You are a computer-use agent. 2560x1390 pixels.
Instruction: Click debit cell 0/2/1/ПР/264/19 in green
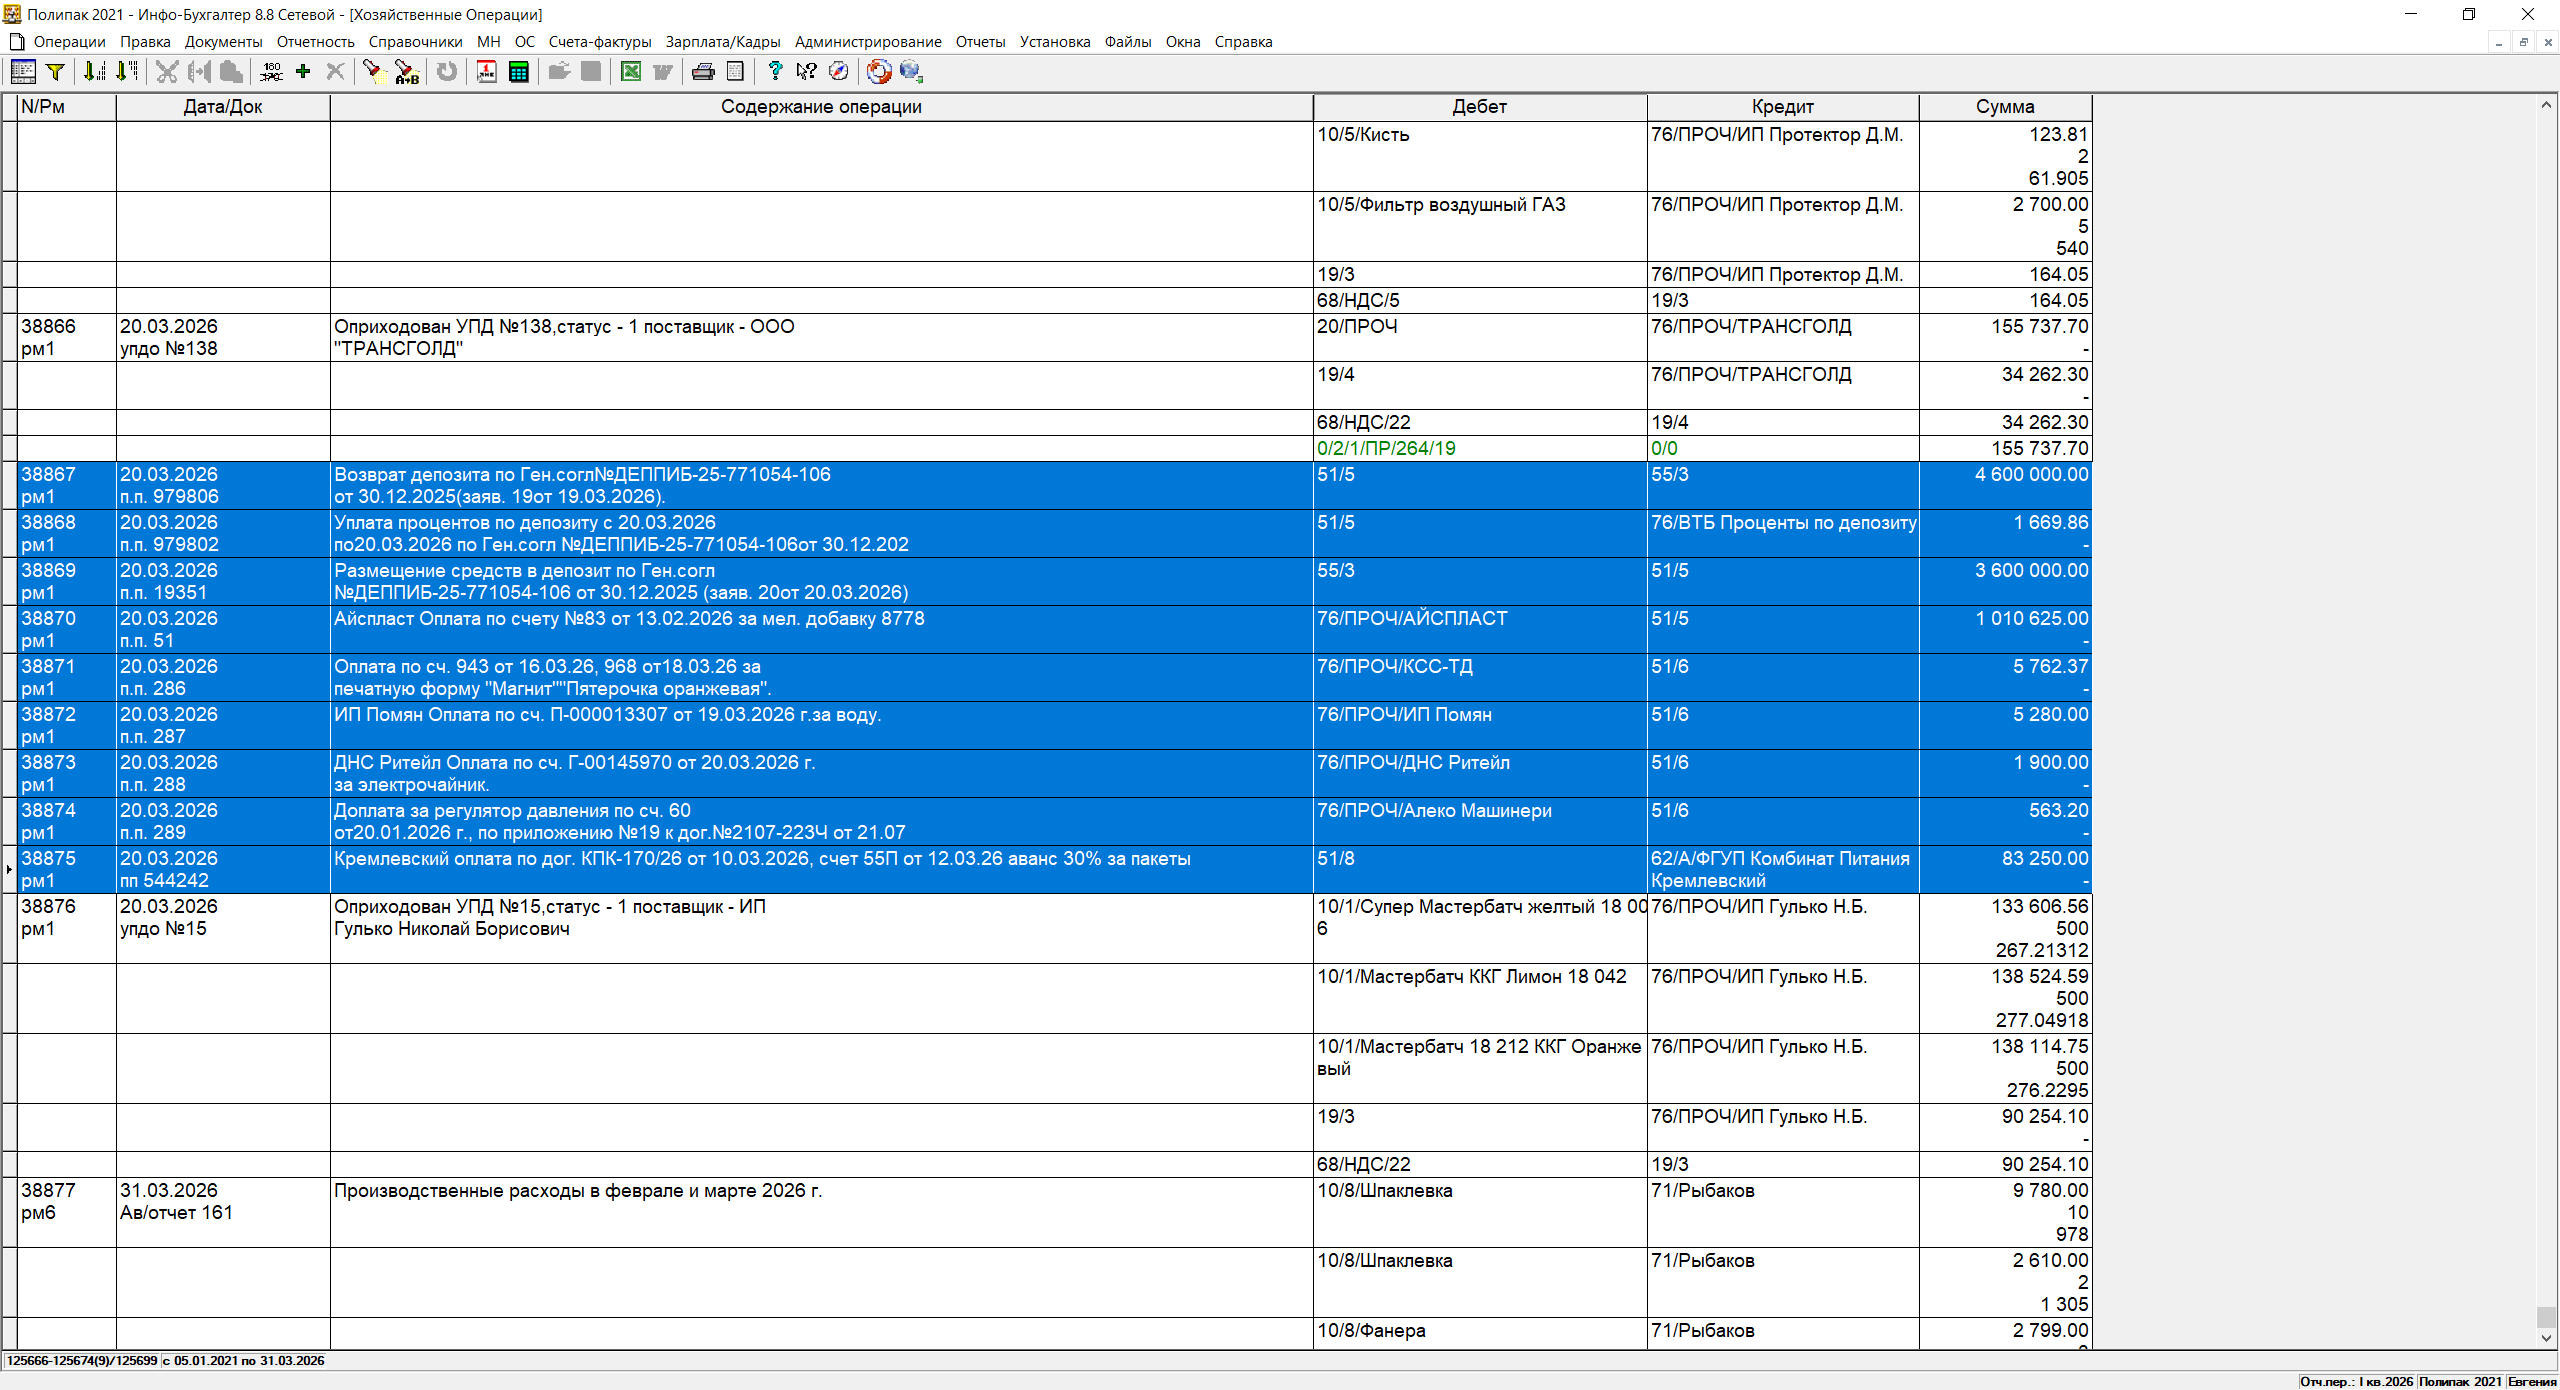[x=1386, y=449]
